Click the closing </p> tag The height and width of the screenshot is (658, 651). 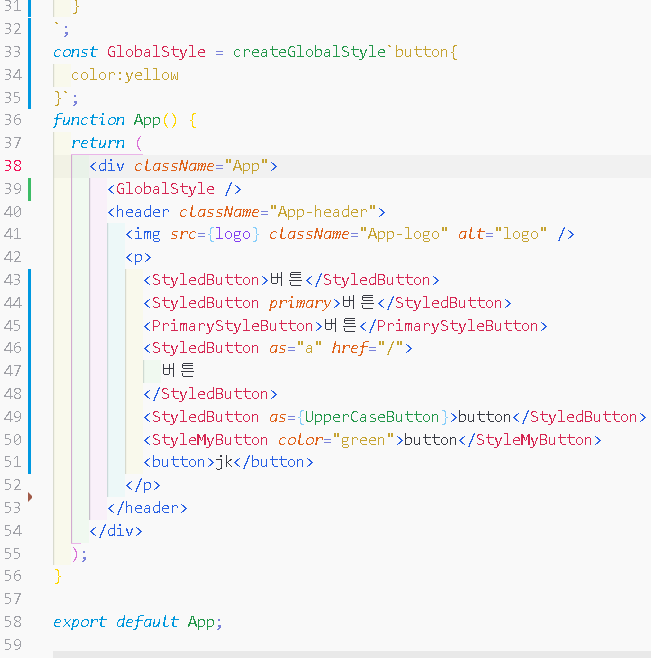[x=143, y=485]
